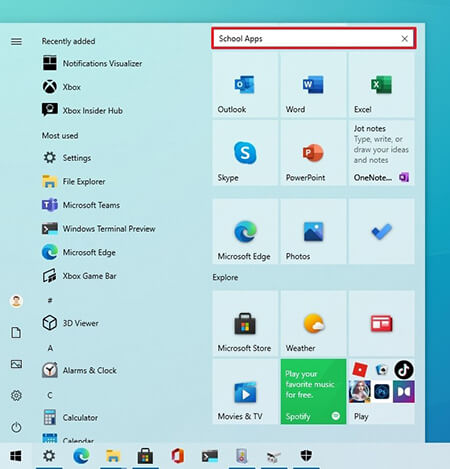Open Alarms & Clock
Screen dimensions: 450x469
[x=79, y=370]
